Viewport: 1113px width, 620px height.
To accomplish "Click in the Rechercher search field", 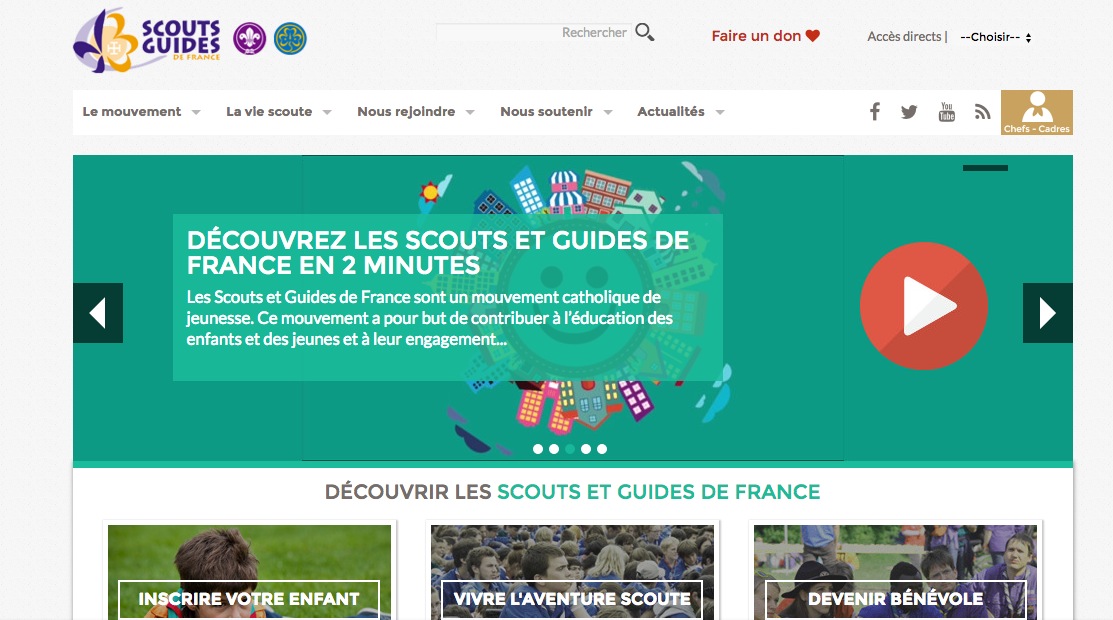I will coord(533,33).
